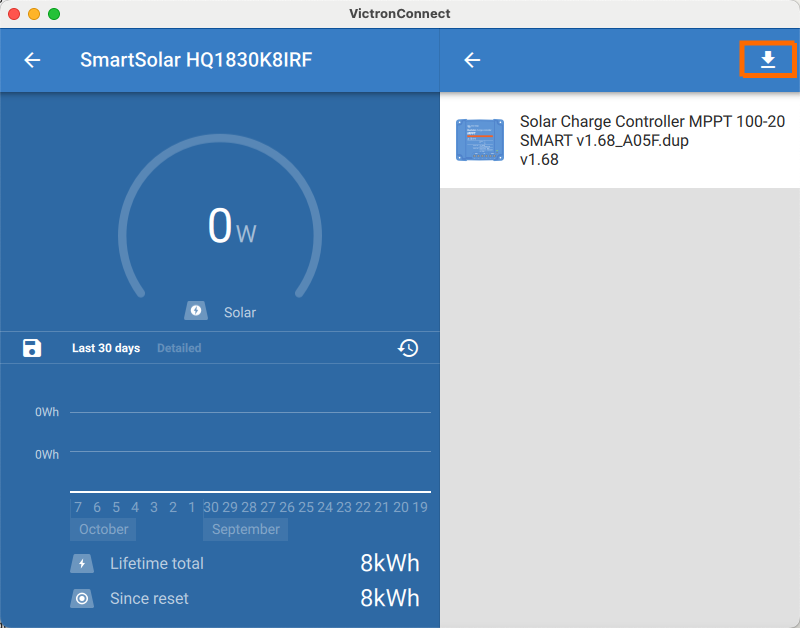Viewport: 800px width, 628px height.
Task: Click the Since reset circle icon
Action: (82, 599)
